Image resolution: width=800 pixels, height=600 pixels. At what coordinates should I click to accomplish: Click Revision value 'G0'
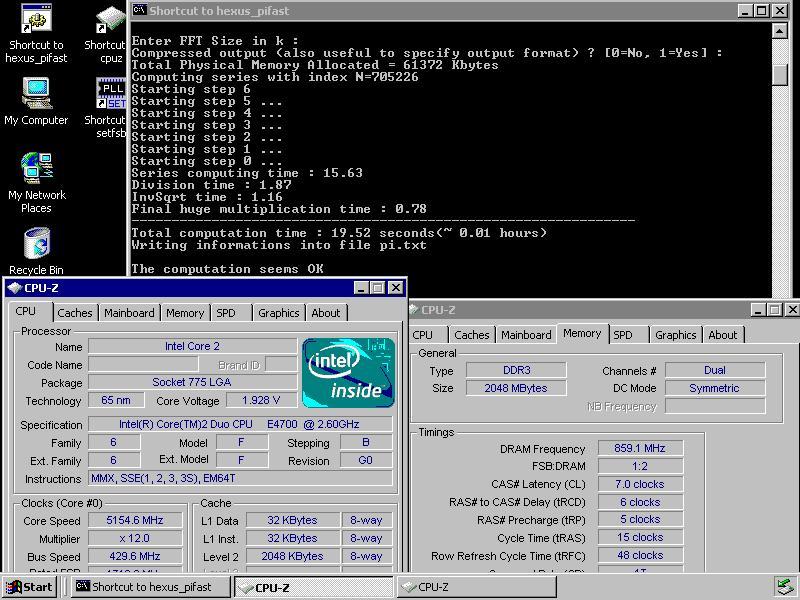pyautogui.click(x=366, y=460)
